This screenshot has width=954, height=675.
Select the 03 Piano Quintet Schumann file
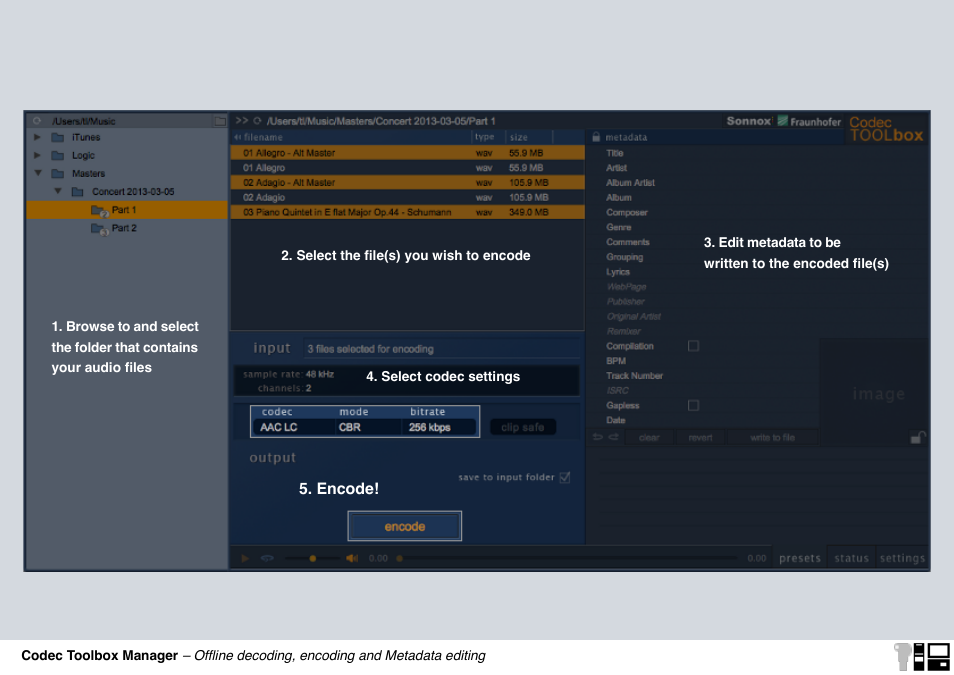point(408,212)
